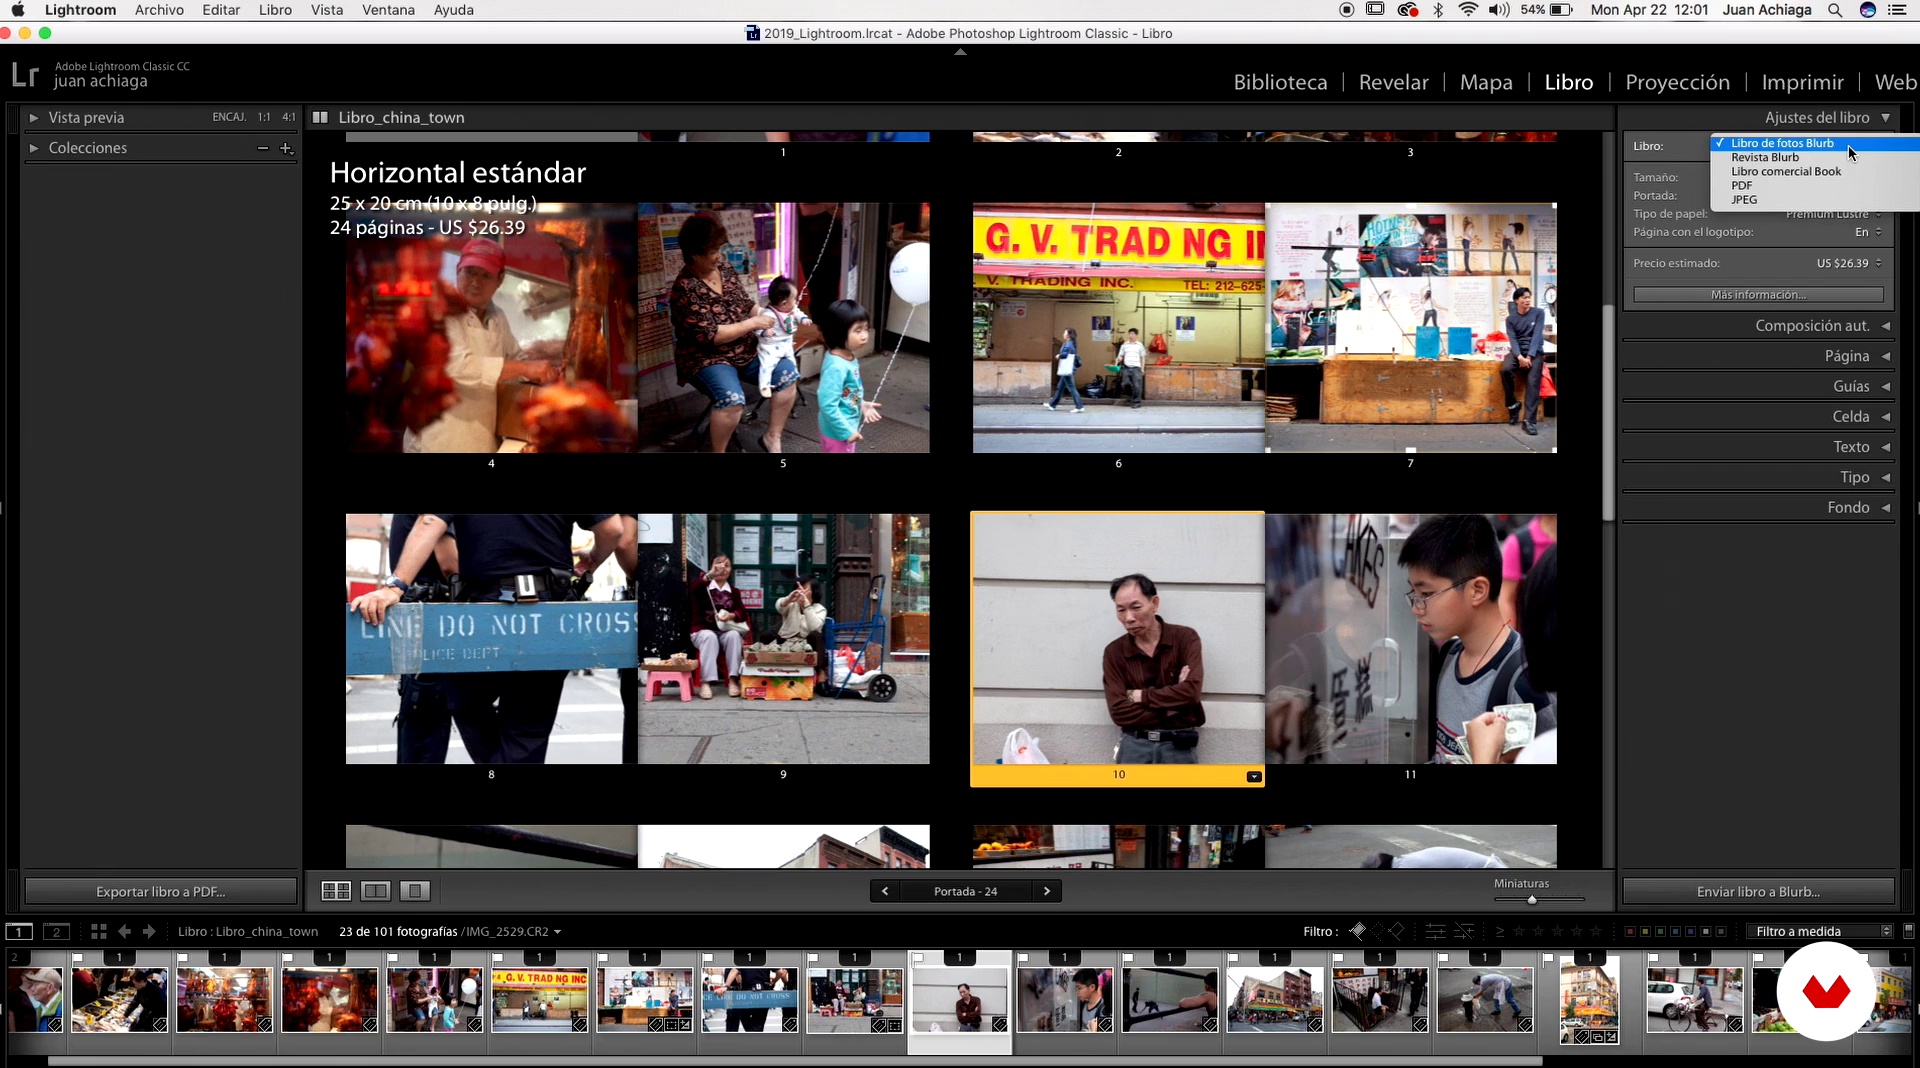The image size is (1920, 1068).
Task: Filter by green color label
Action: (1660, 931)
